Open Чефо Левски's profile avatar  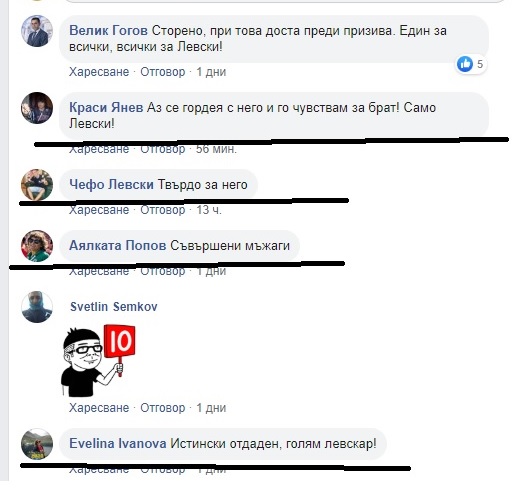tap(37, 185)
